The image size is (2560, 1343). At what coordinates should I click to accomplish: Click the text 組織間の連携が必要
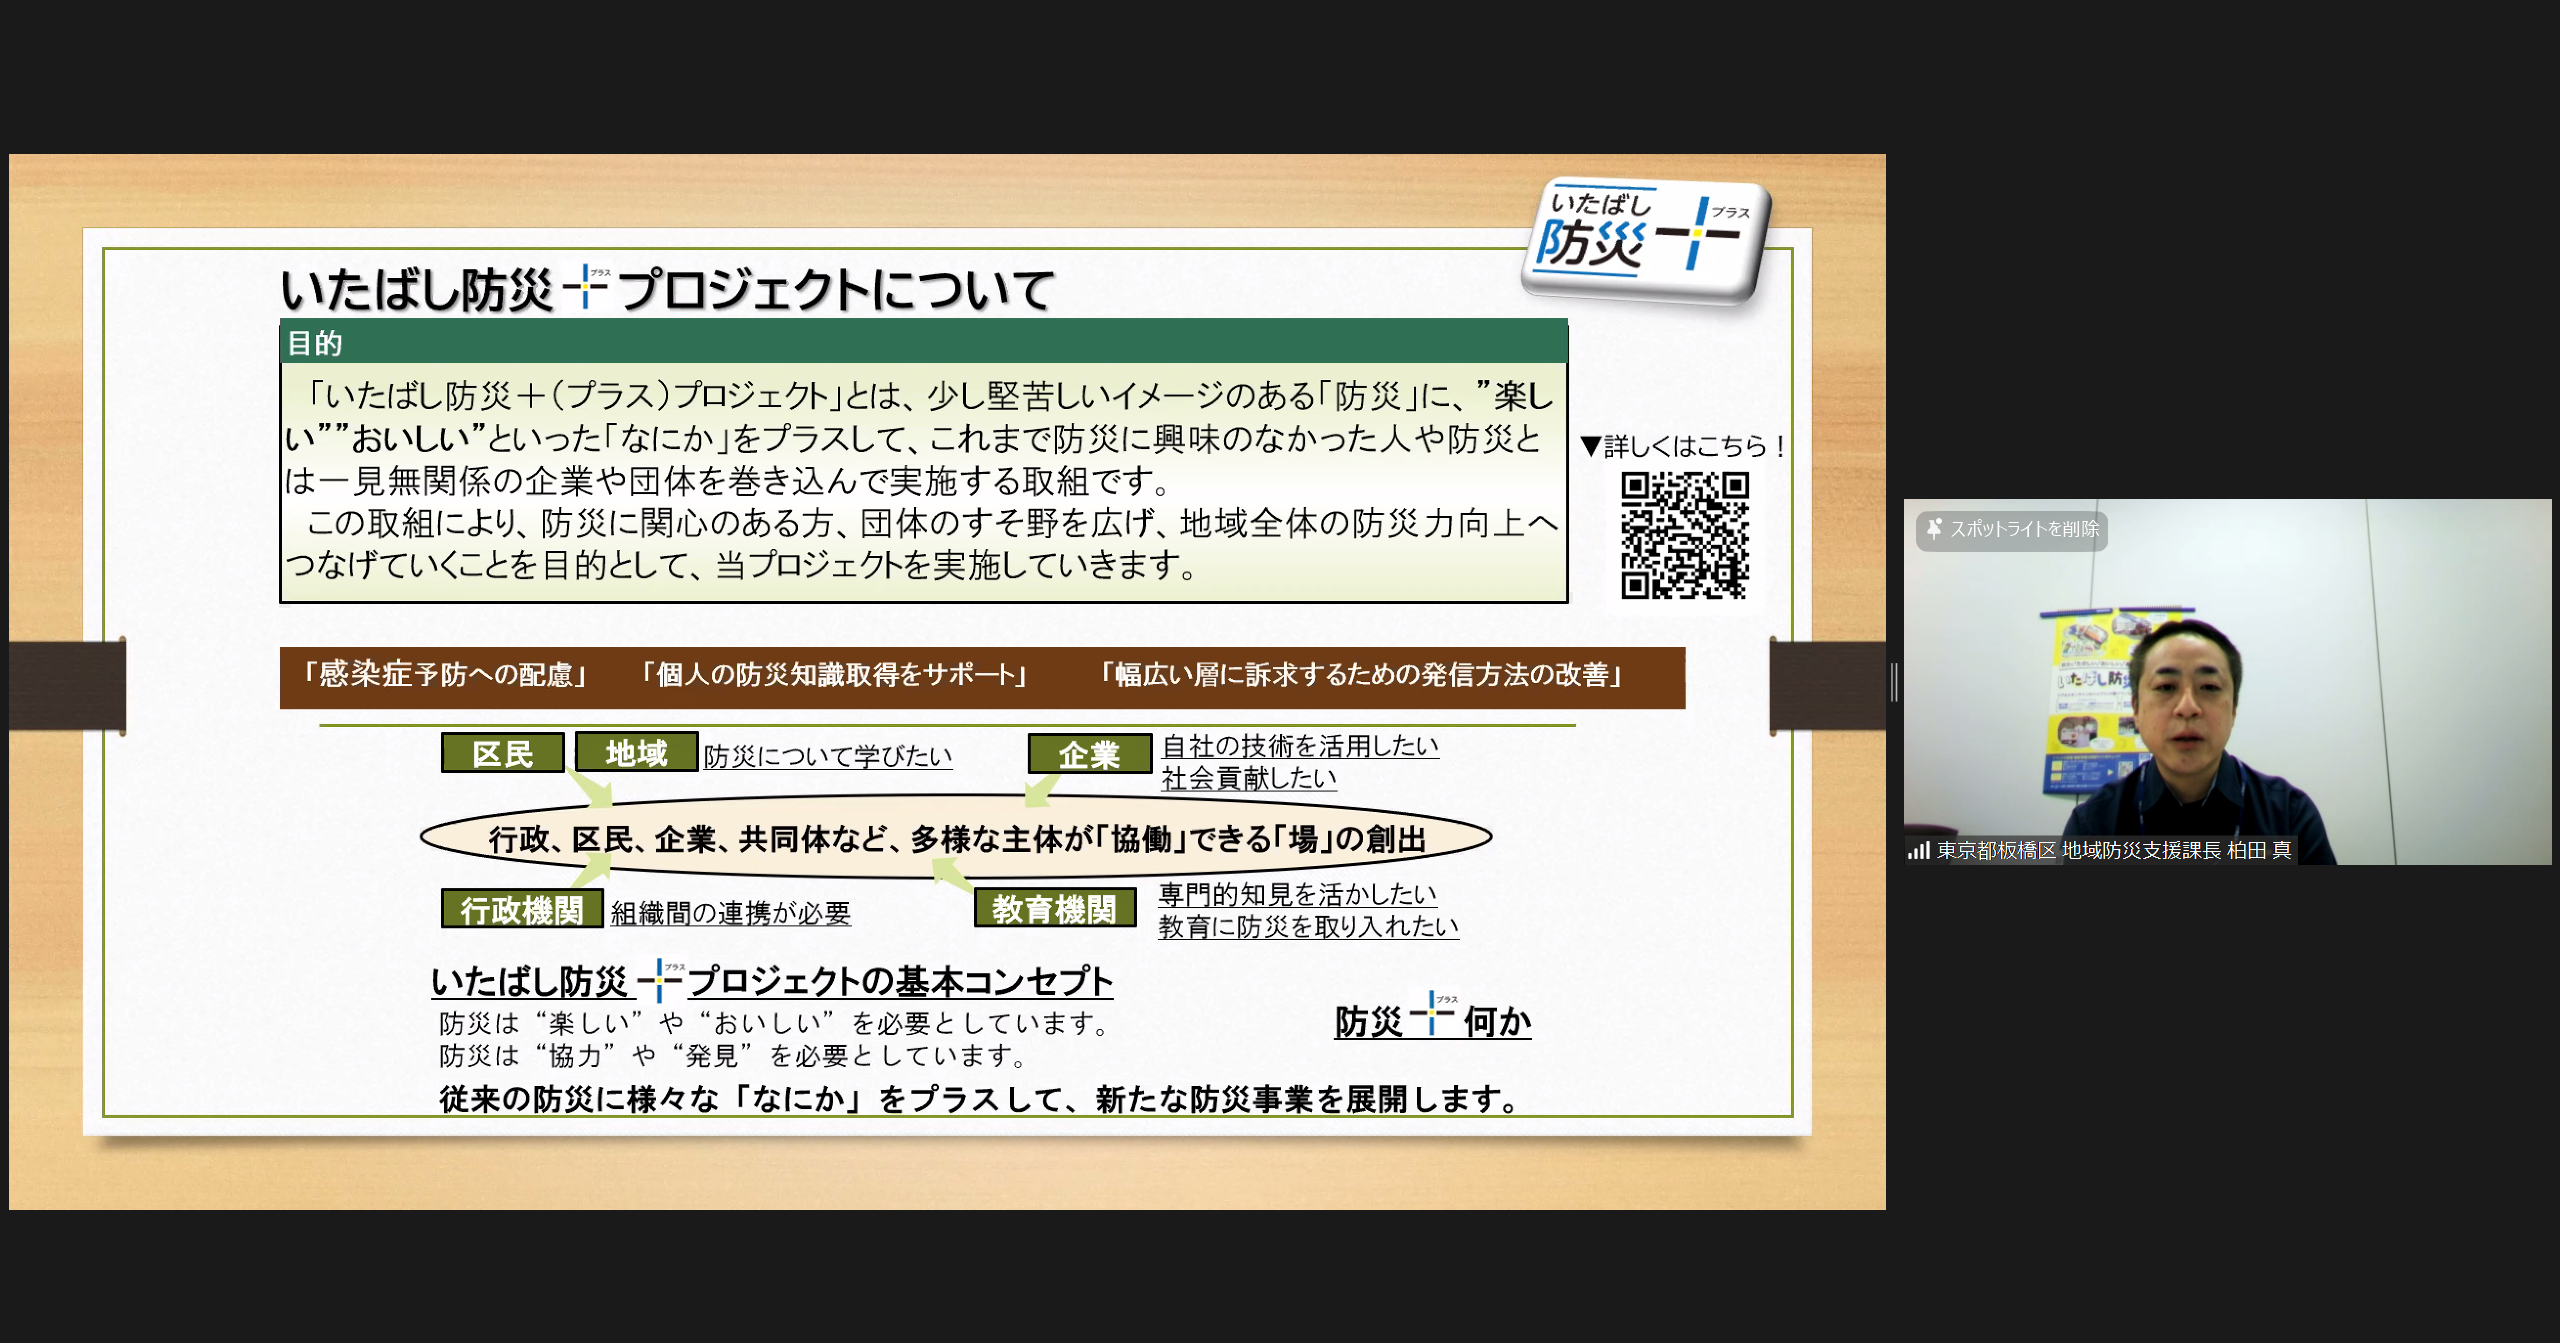[731, 913]
